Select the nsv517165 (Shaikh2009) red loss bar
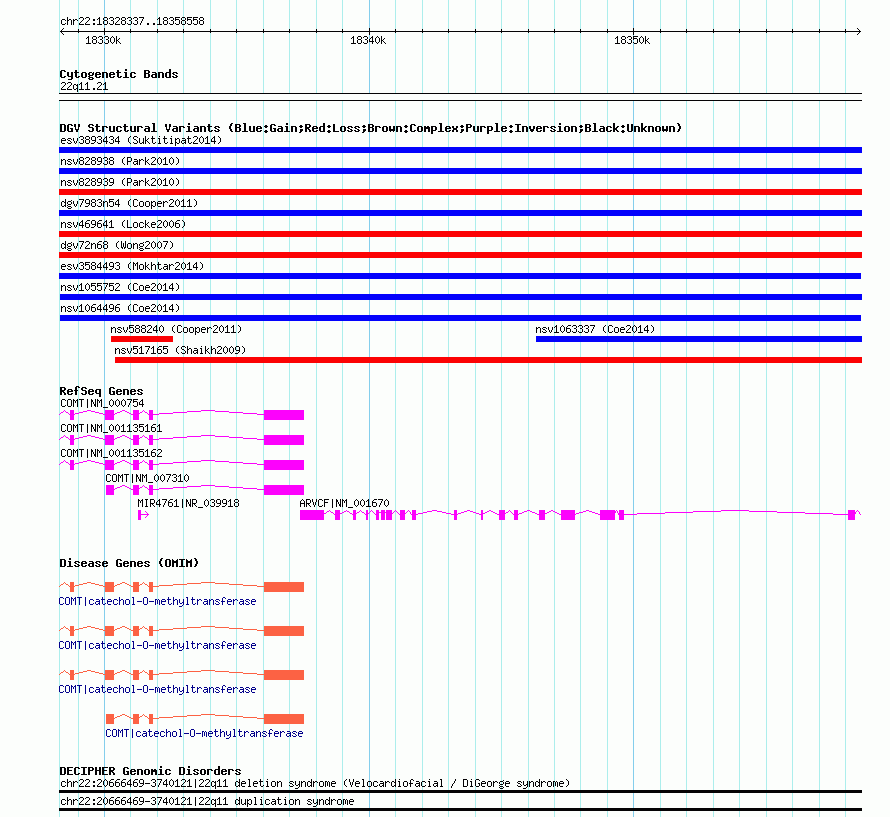 tap(488, 360)
